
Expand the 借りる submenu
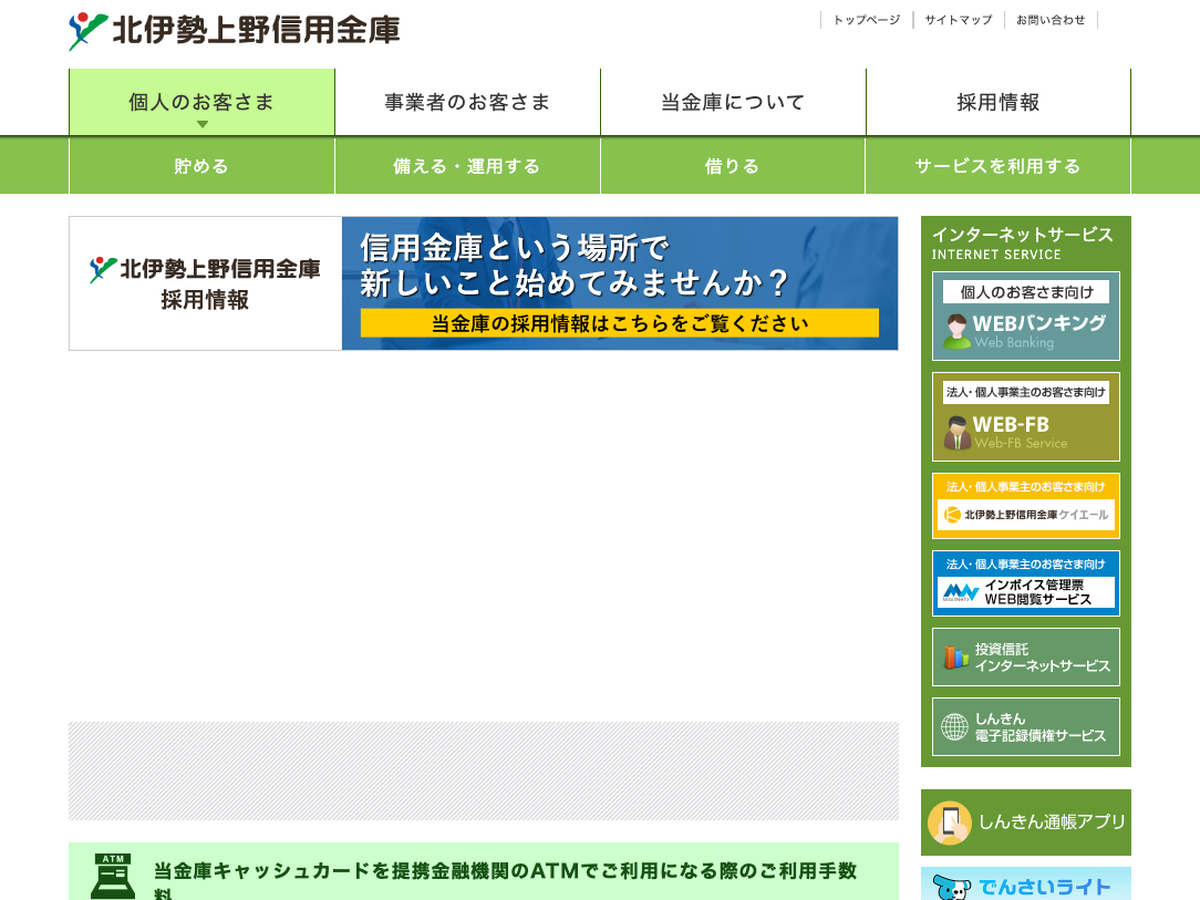tap(733, 166)
